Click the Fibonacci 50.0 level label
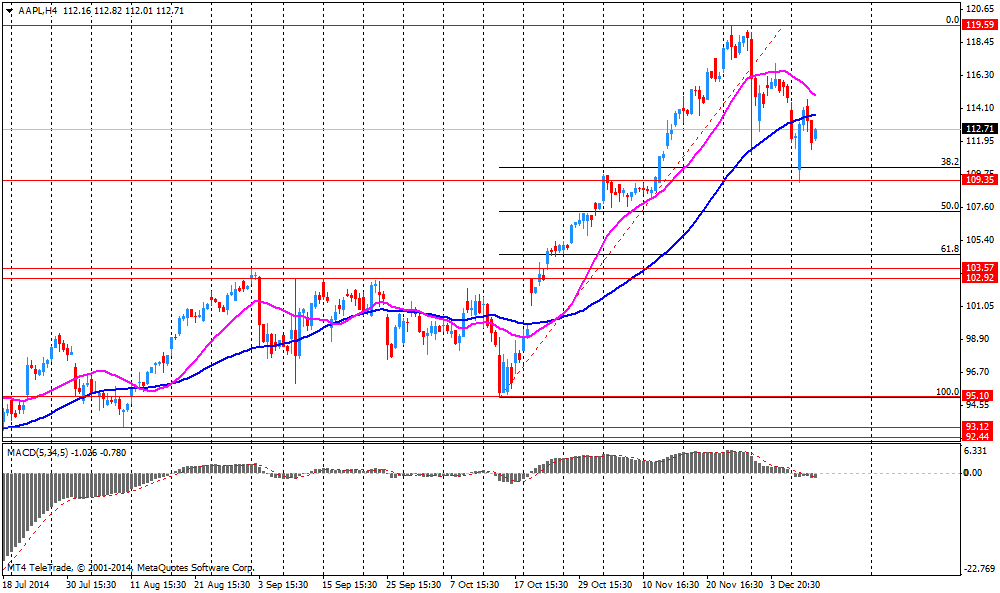The image size is (1000, 593). [x=950, y=206]
